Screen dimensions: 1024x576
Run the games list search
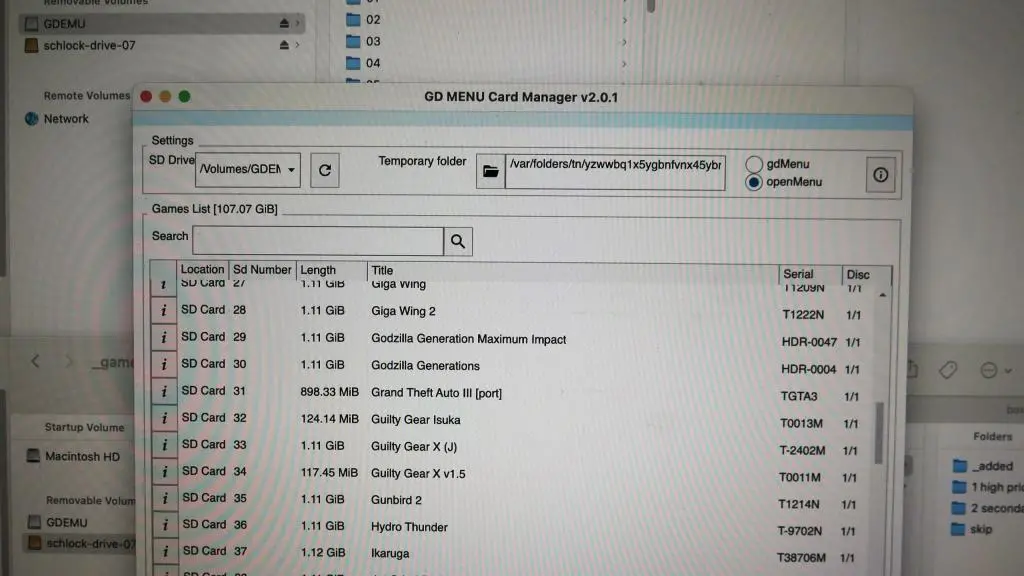458,242
